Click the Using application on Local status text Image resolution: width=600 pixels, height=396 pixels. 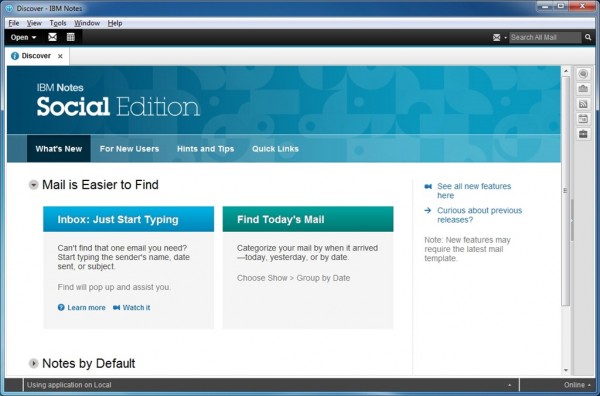[x=69, y=385]
